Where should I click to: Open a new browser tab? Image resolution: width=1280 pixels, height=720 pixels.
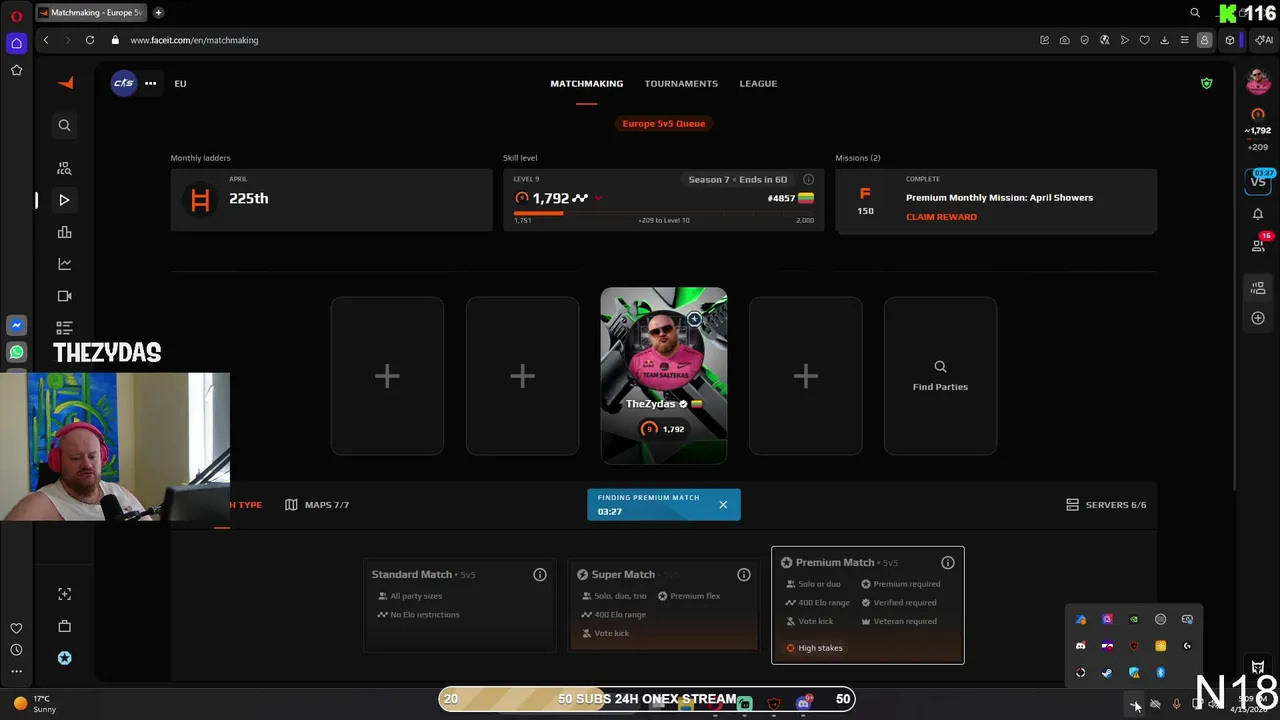158,13
